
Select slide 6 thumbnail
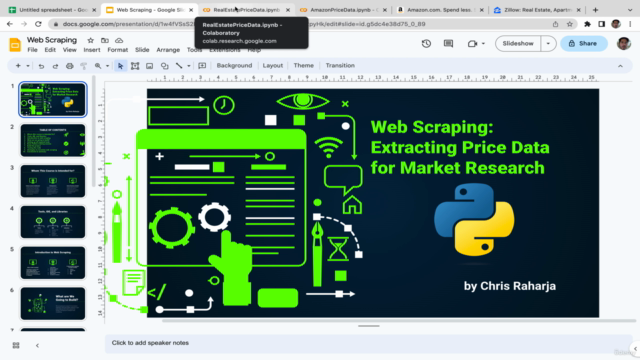(x=53, y=304)
